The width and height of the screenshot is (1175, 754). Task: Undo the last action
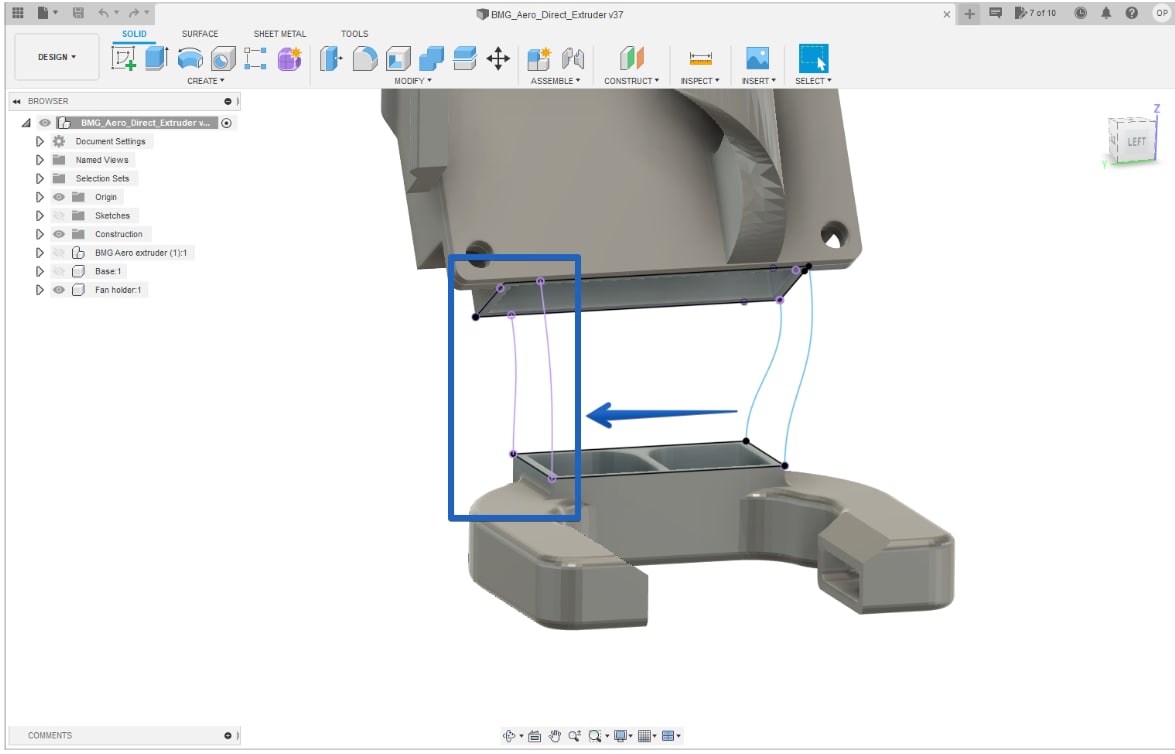(103, 13)
